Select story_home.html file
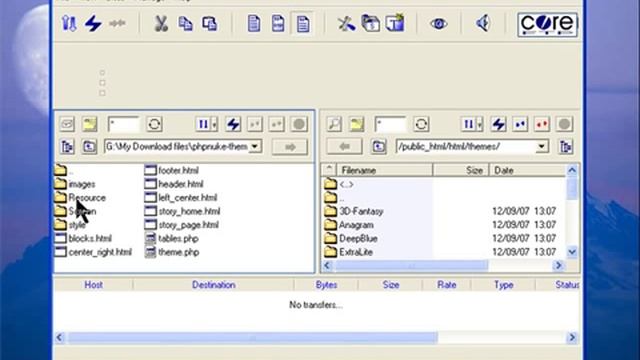Screen dimensions: 640x360 pos(182,211)
